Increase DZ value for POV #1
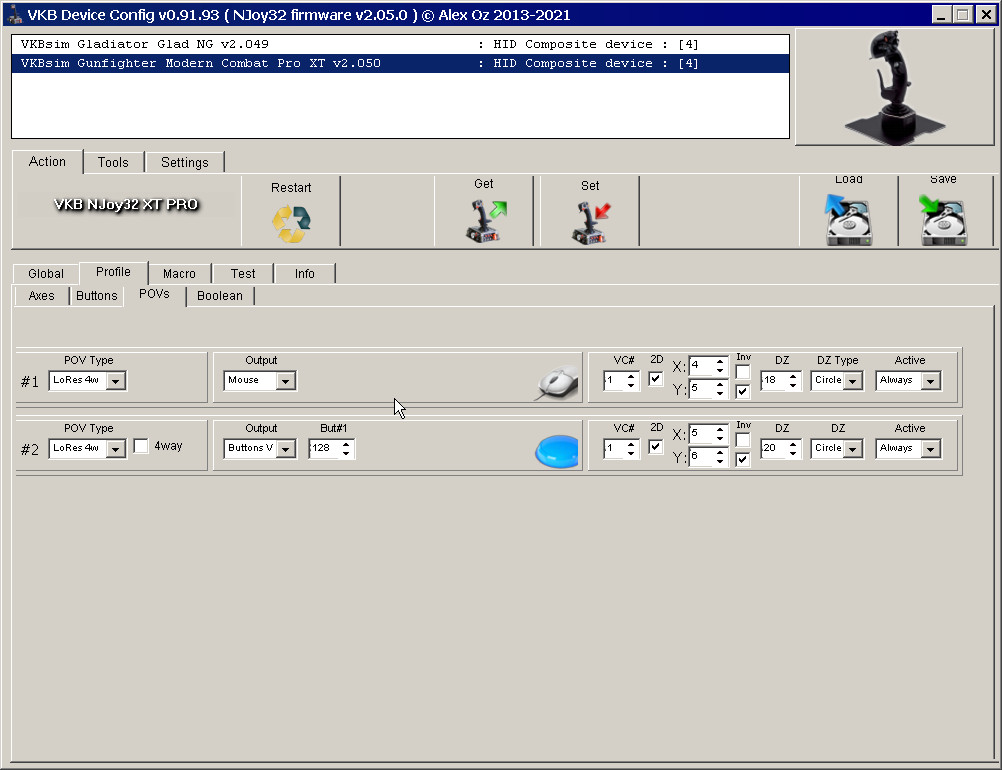The height and width of the screenshot is (770, 1002). point(793,376)
